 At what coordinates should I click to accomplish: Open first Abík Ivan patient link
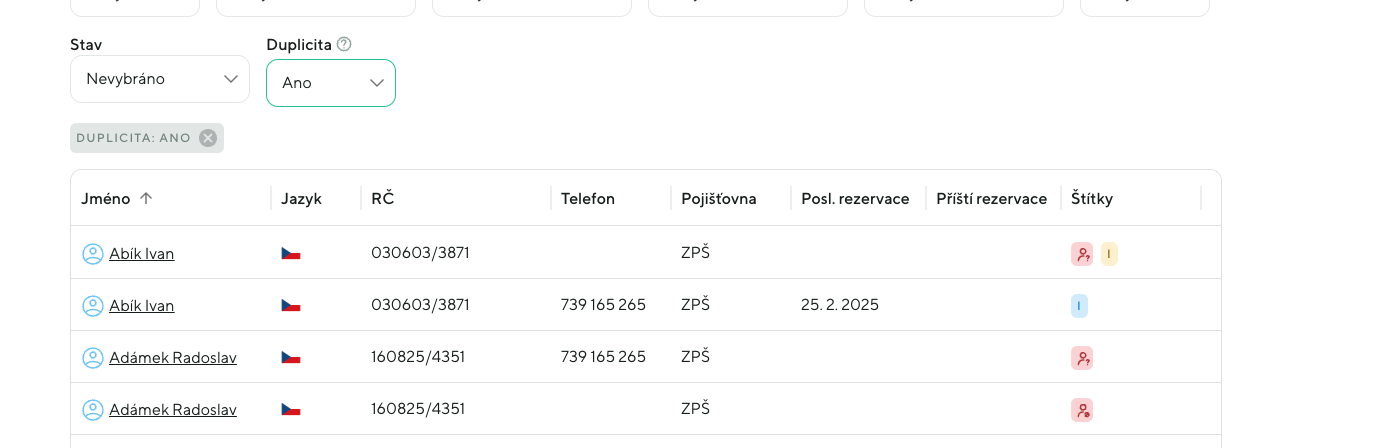pos(142,254)
